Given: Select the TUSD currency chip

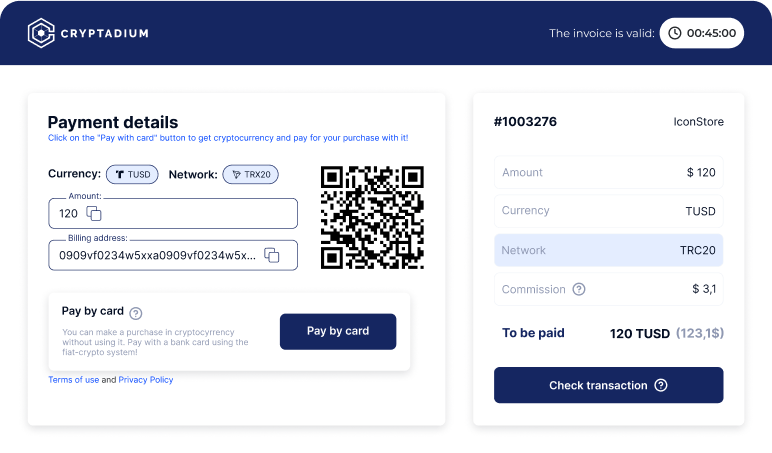Looking at the screenshot, I should [132, 174].
